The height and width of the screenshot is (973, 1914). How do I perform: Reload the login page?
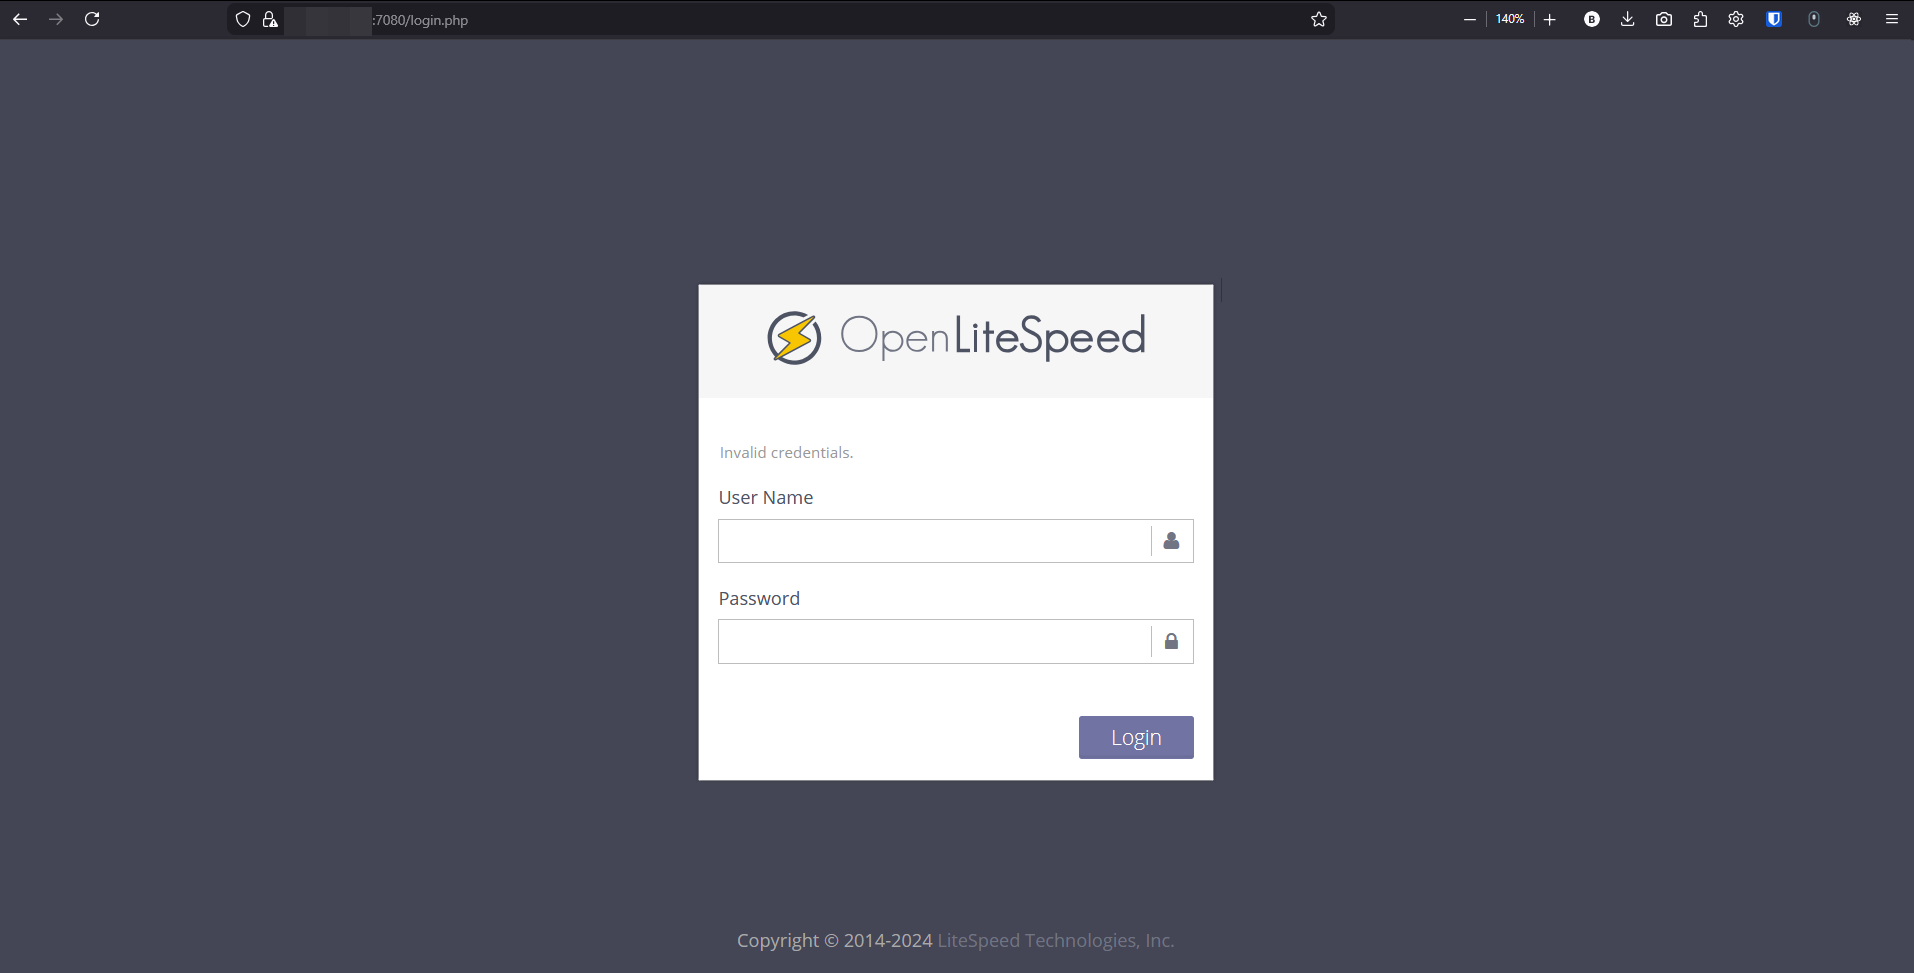pyautogui.click(x=92, y=19)
